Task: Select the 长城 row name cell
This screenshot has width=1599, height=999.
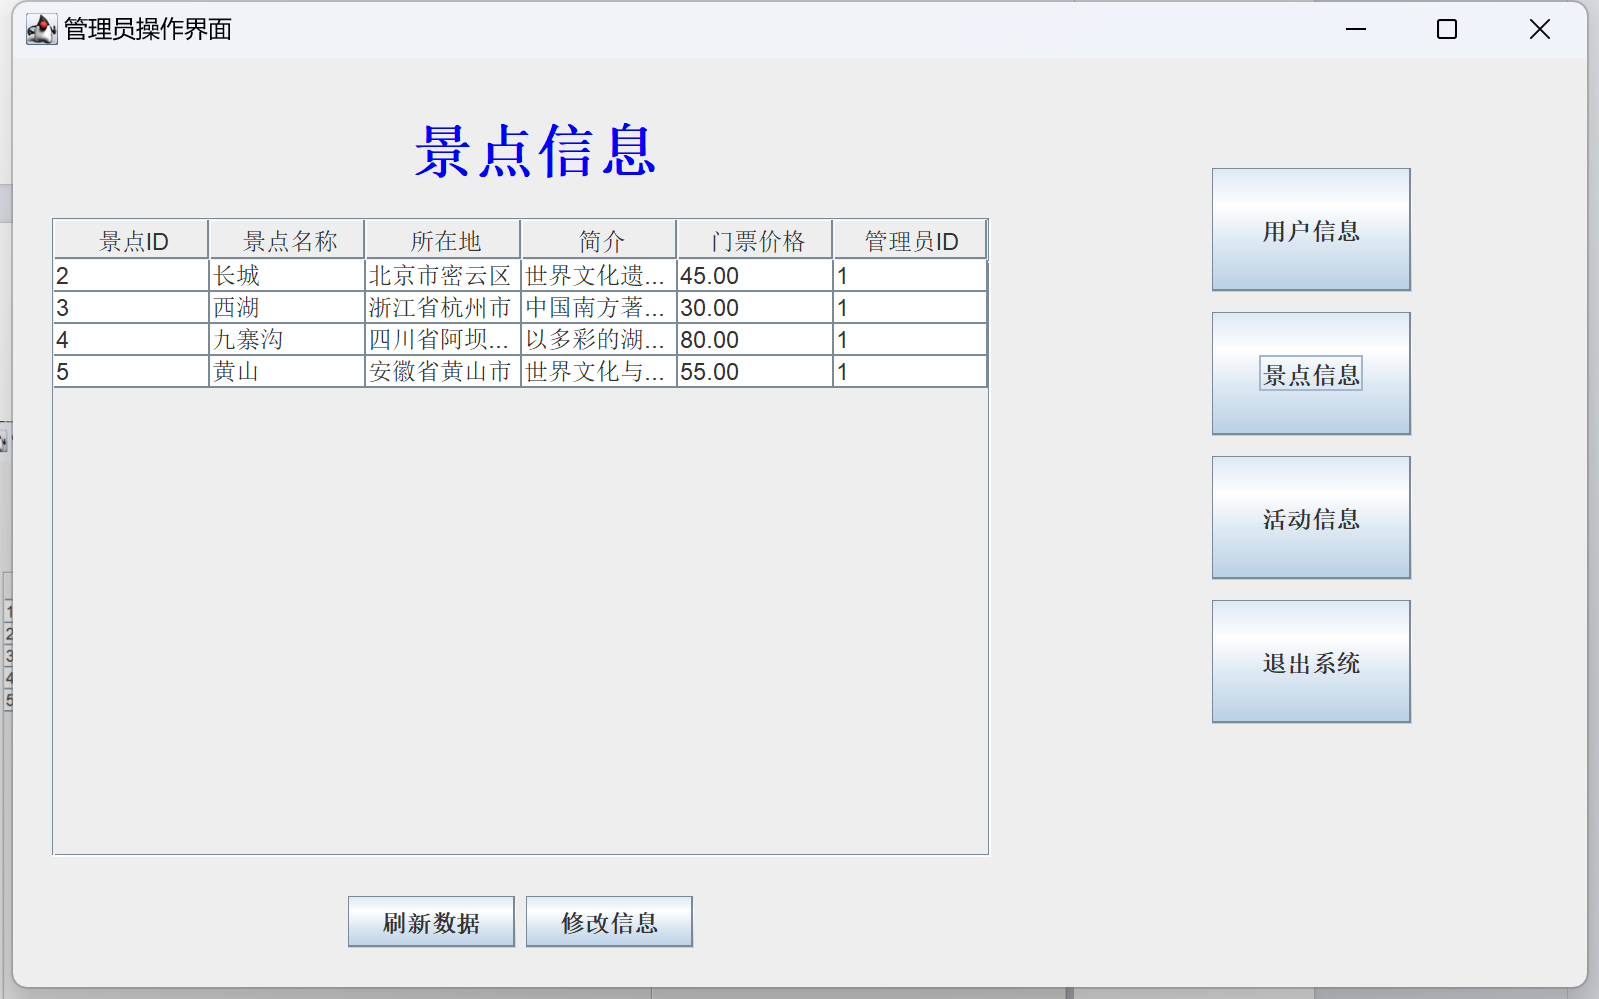Action: click(x=287, y=276)
